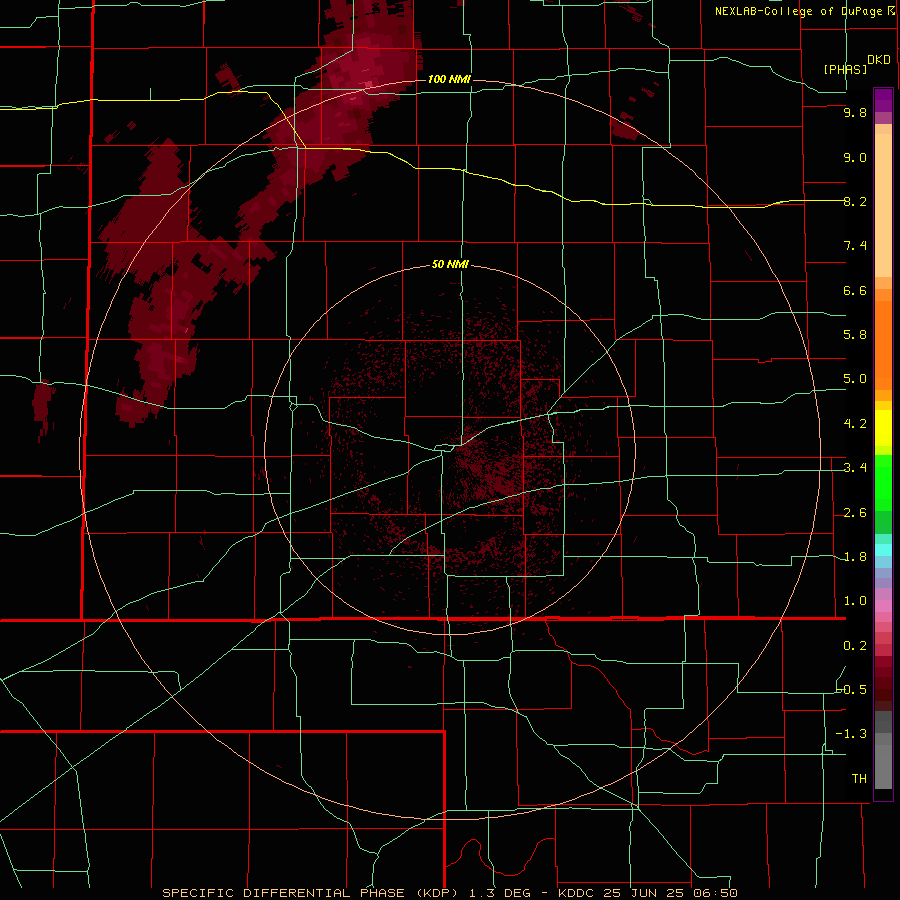This screenshot has width=900, height=900.
Task: Select the 1.8 color scale value
Action: coord(855,557)
